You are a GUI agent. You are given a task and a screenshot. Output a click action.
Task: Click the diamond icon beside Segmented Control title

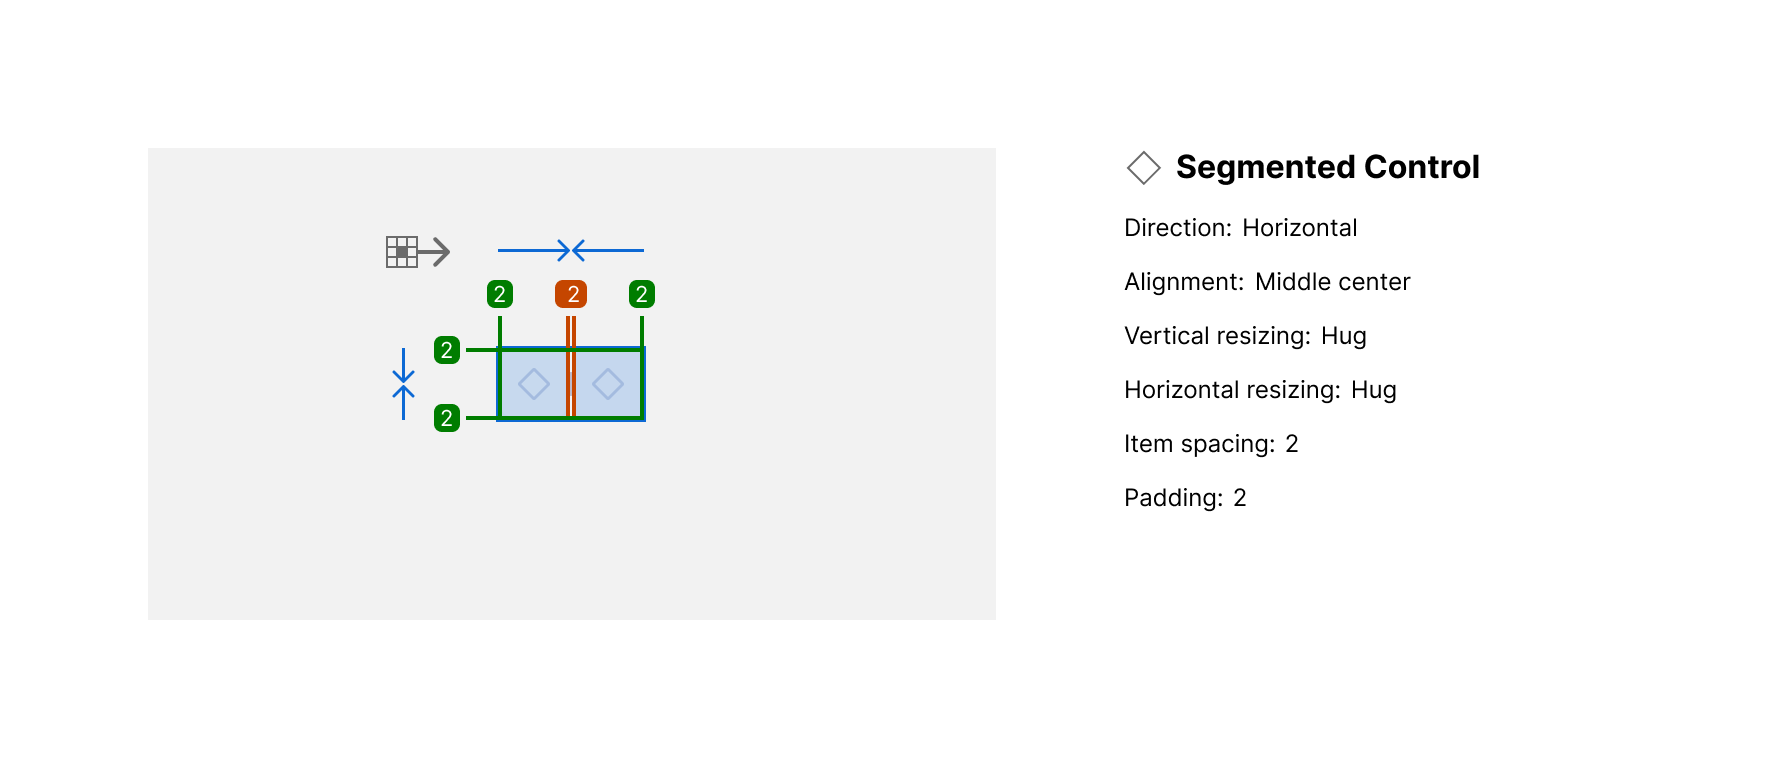point(1143,168)
